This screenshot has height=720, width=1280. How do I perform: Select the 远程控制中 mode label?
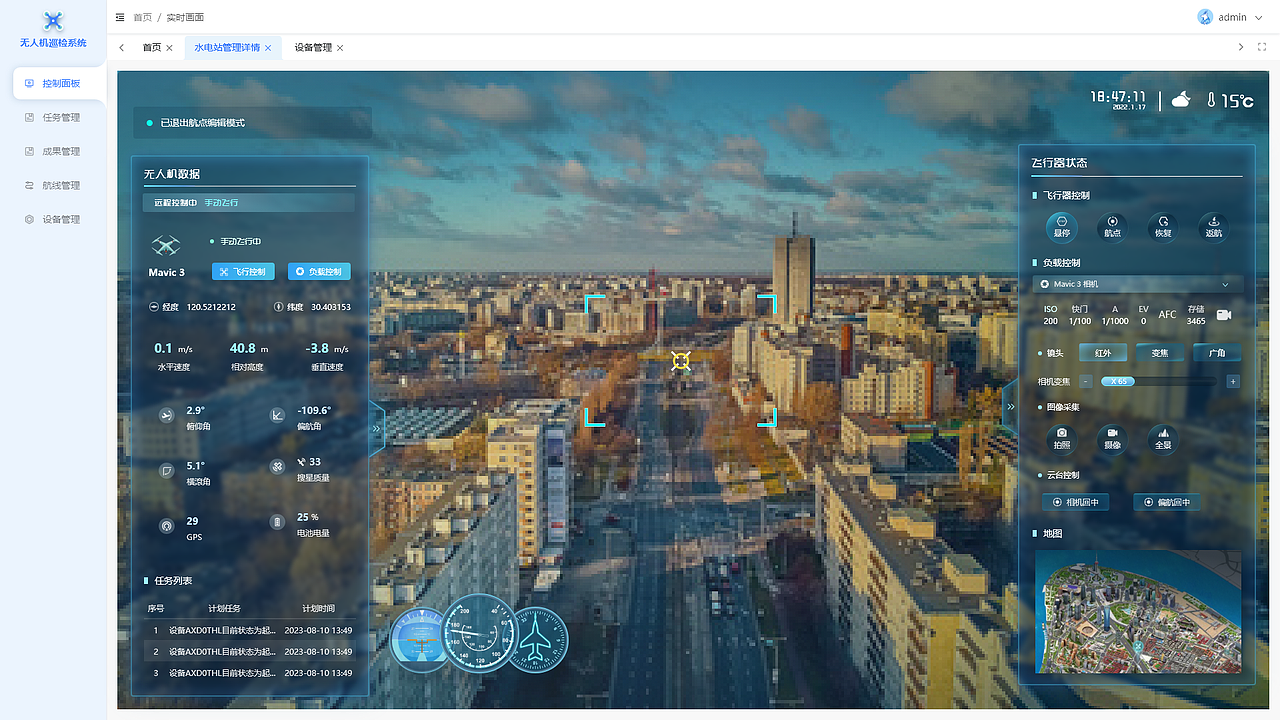(176, 202)
